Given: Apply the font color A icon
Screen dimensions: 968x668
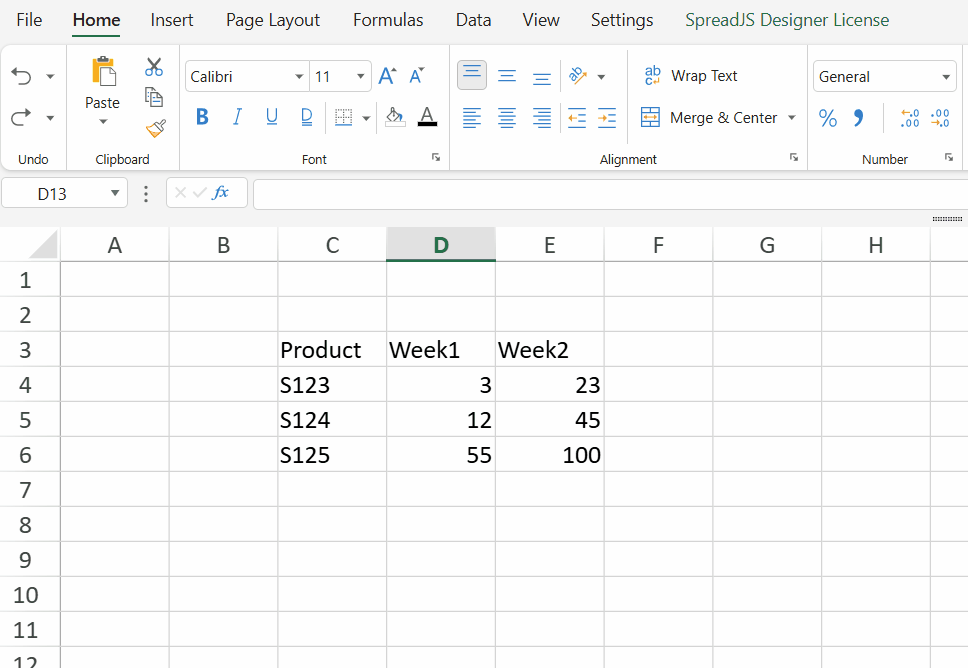Looking at the screenshot, I should coord(427,117).
